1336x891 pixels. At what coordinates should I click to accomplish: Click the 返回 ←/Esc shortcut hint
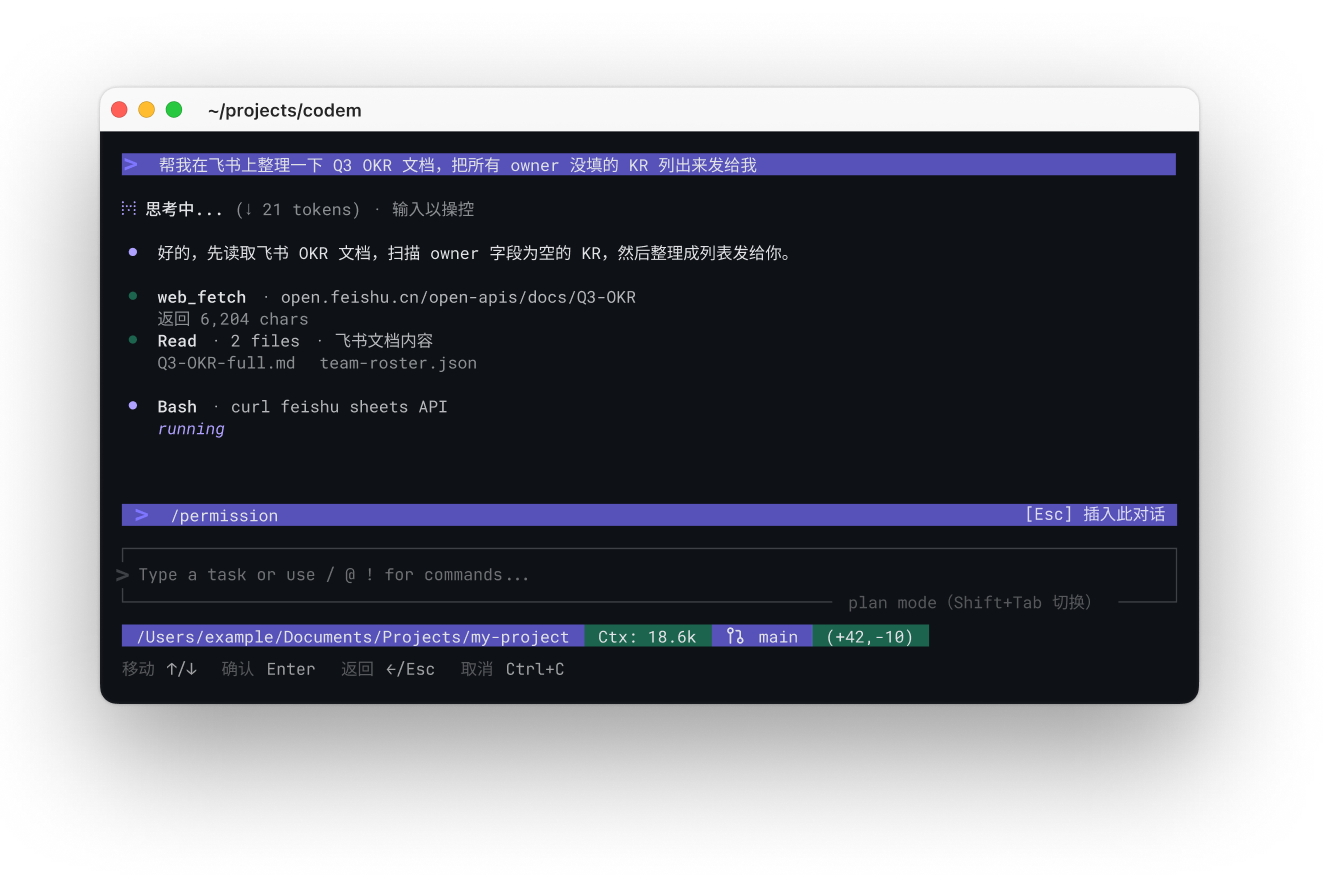point(388,669)
